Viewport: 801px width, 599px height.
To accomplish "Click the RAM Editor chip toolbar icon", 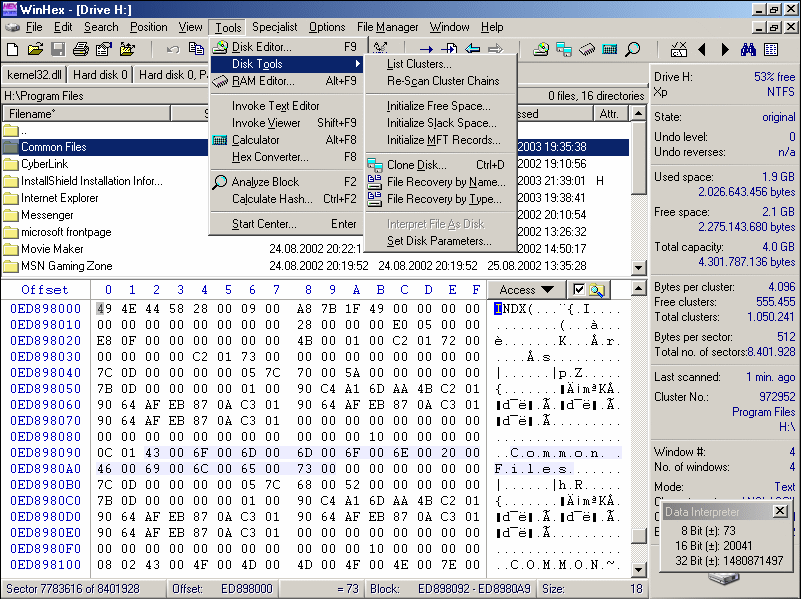I will (x=585, y=49).
